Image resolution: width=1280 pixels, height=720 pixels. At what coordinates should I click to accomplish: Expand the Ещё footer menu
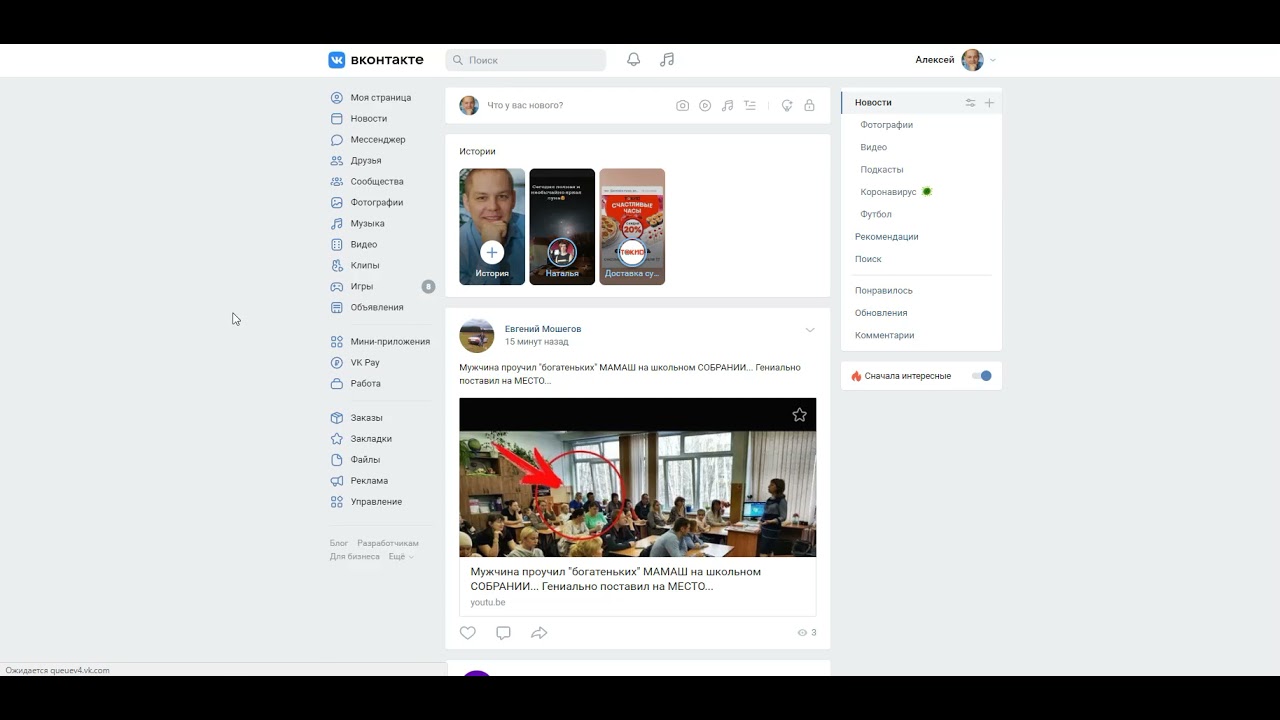(x=401, y=557)
